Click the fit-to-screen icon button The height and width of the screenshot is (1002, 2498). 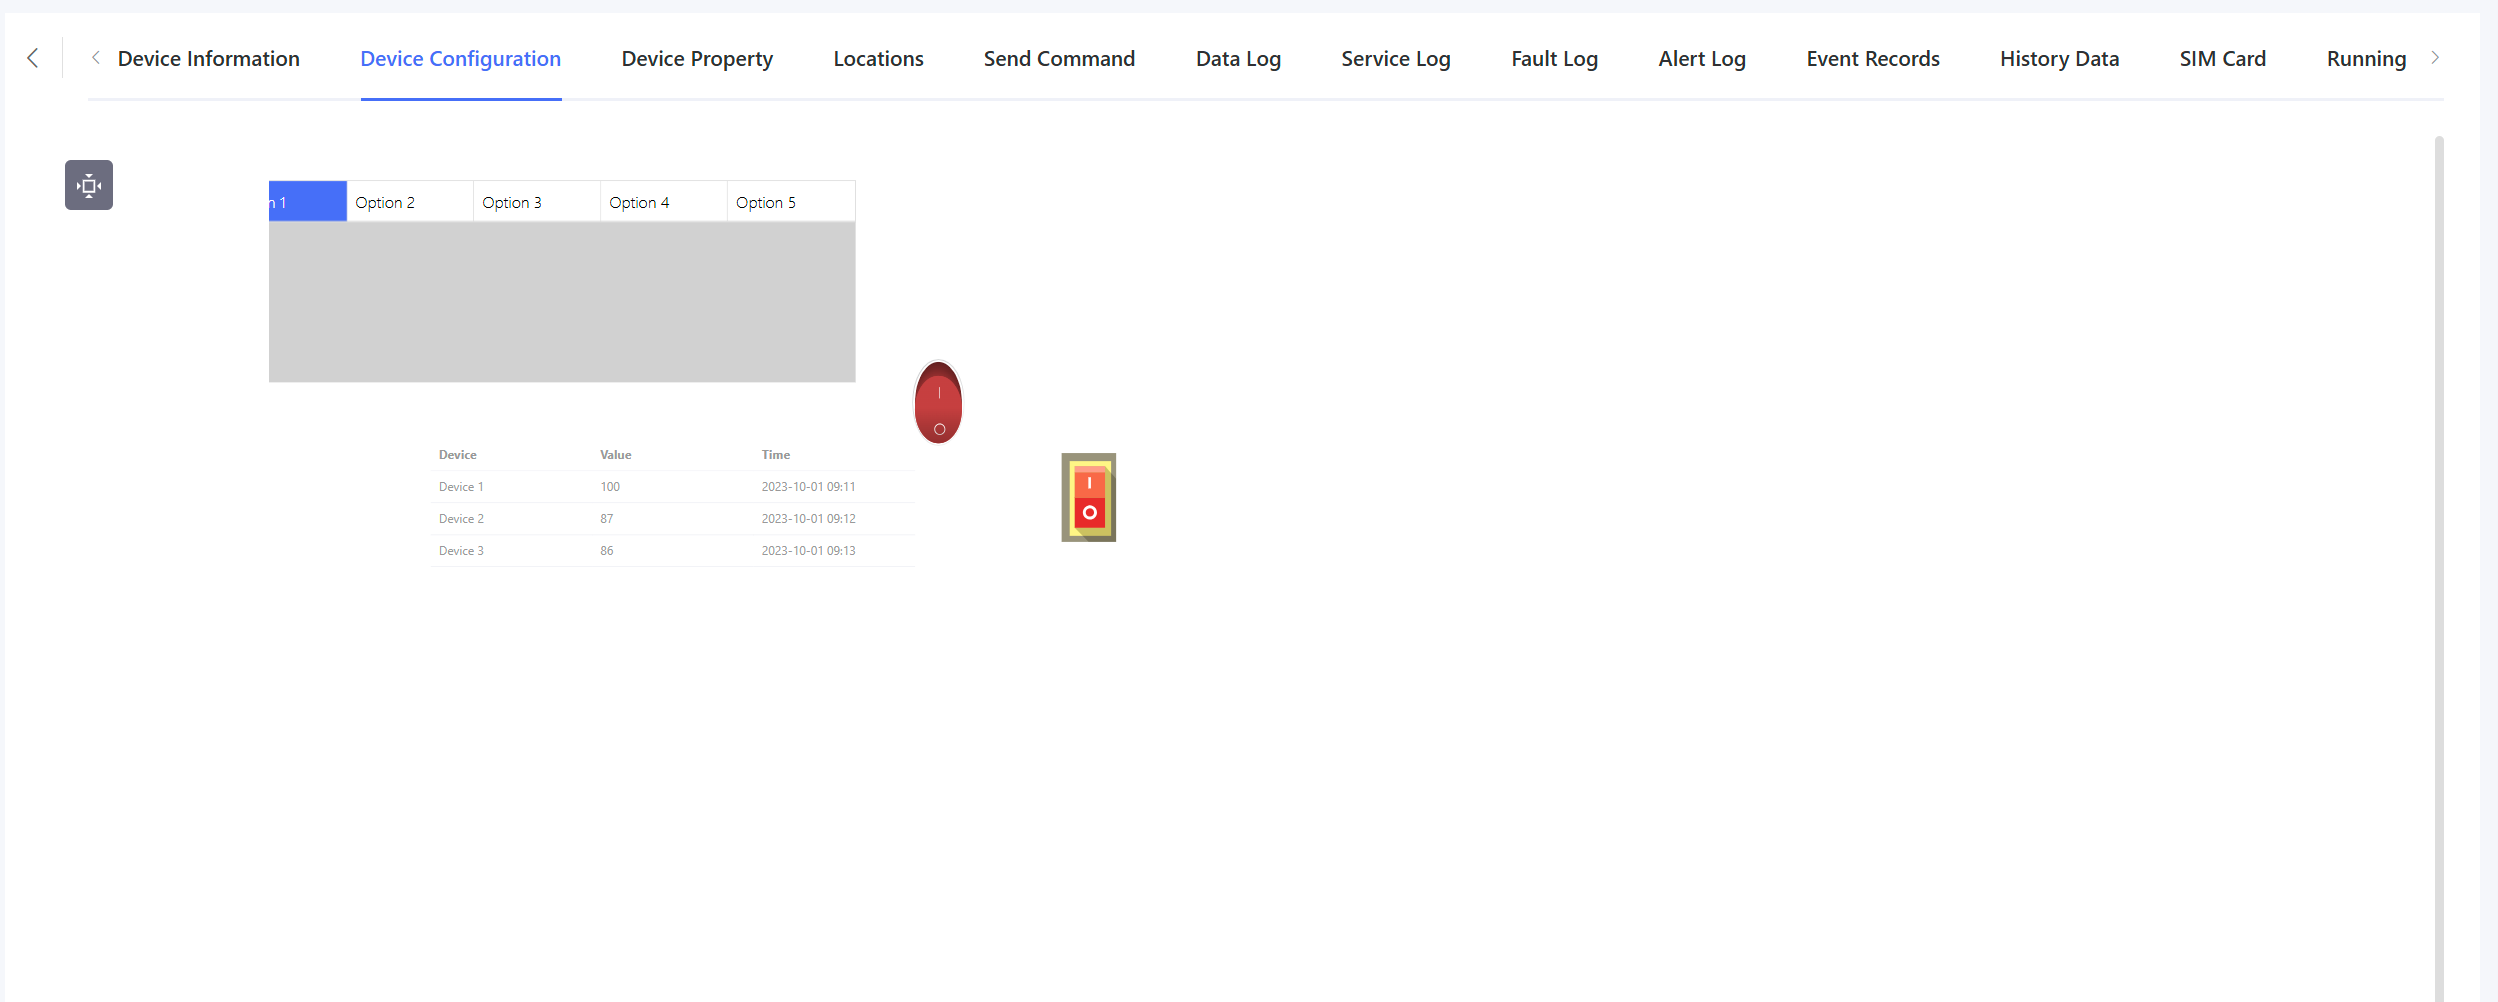click(89, 185)
